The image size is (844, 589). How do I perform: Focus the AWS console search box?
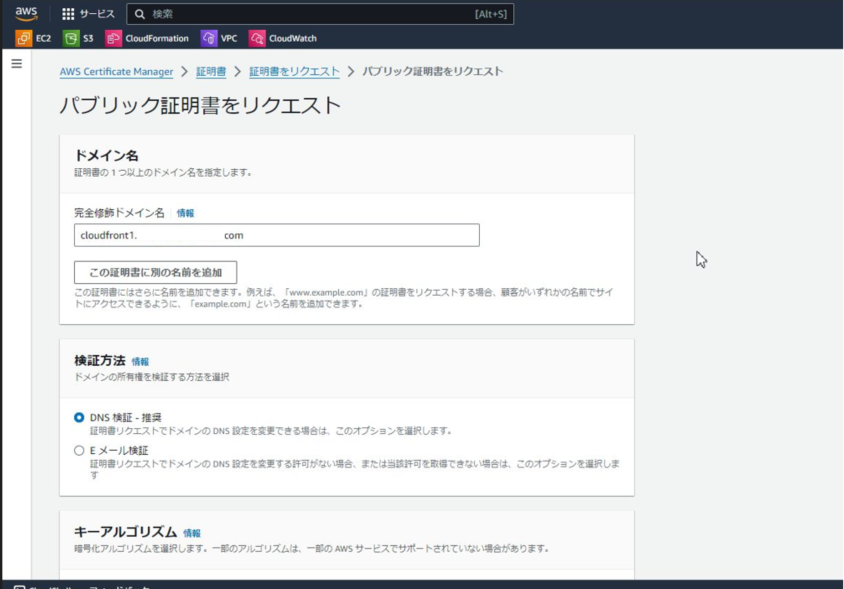tap(320, 14)
